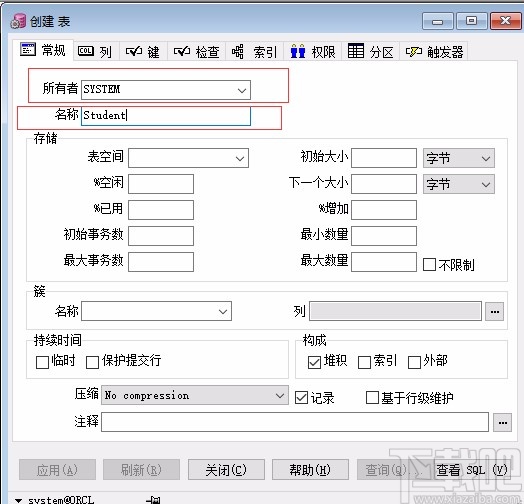Maximize the 创建表 window
This screenshot has height=504, width=524.
(x=472, y=21)
